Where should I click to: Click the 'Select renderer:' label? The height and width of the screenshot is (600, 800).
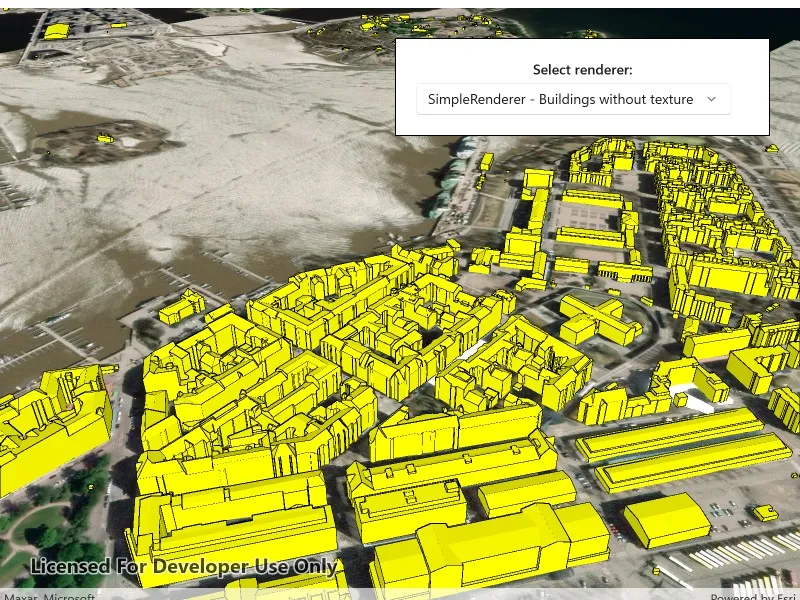point(582,70)
